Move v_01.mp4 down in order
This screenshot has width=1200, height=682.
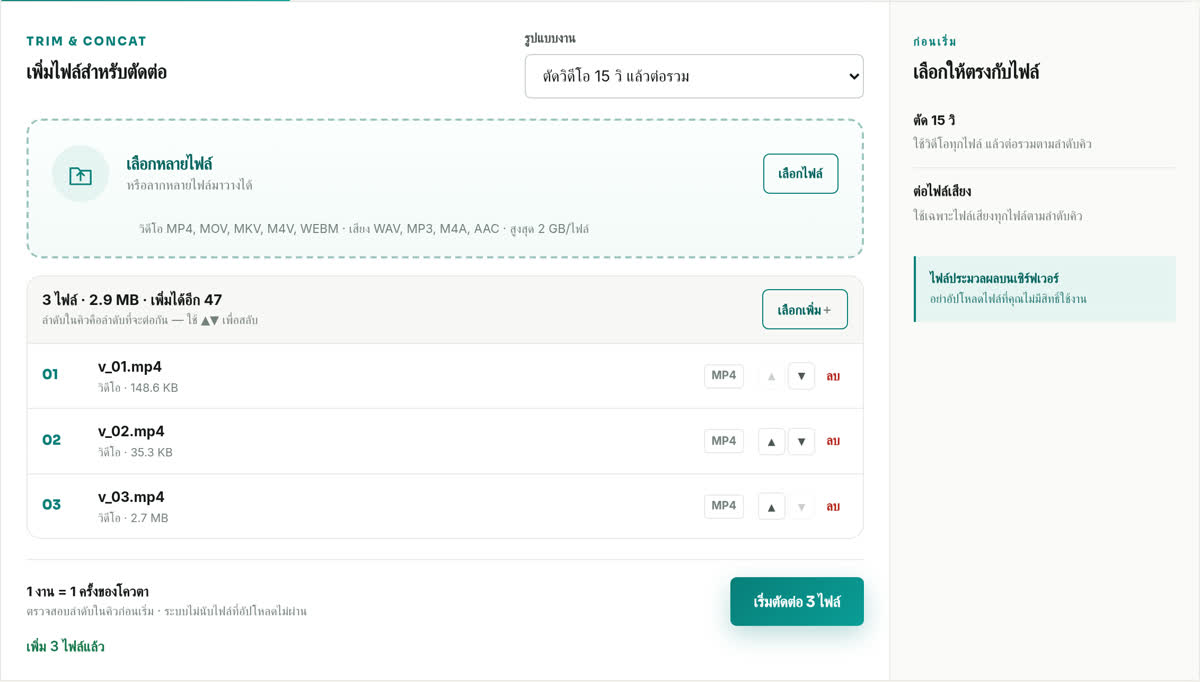click(x=801, y=376)
